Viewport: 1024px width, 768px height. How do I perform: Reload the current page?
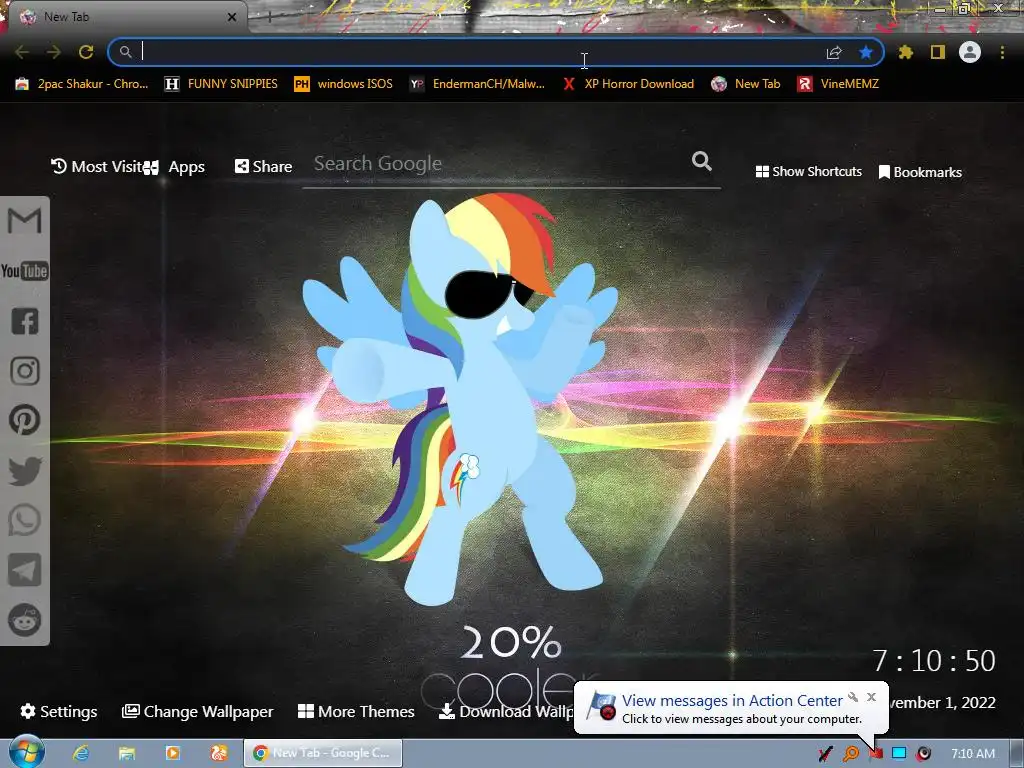point(86,52)
